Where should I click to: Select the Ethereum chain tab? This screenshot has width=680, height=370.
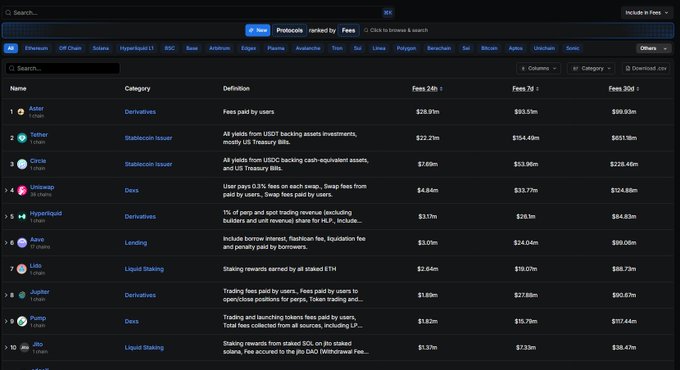(x=36, y=48)
